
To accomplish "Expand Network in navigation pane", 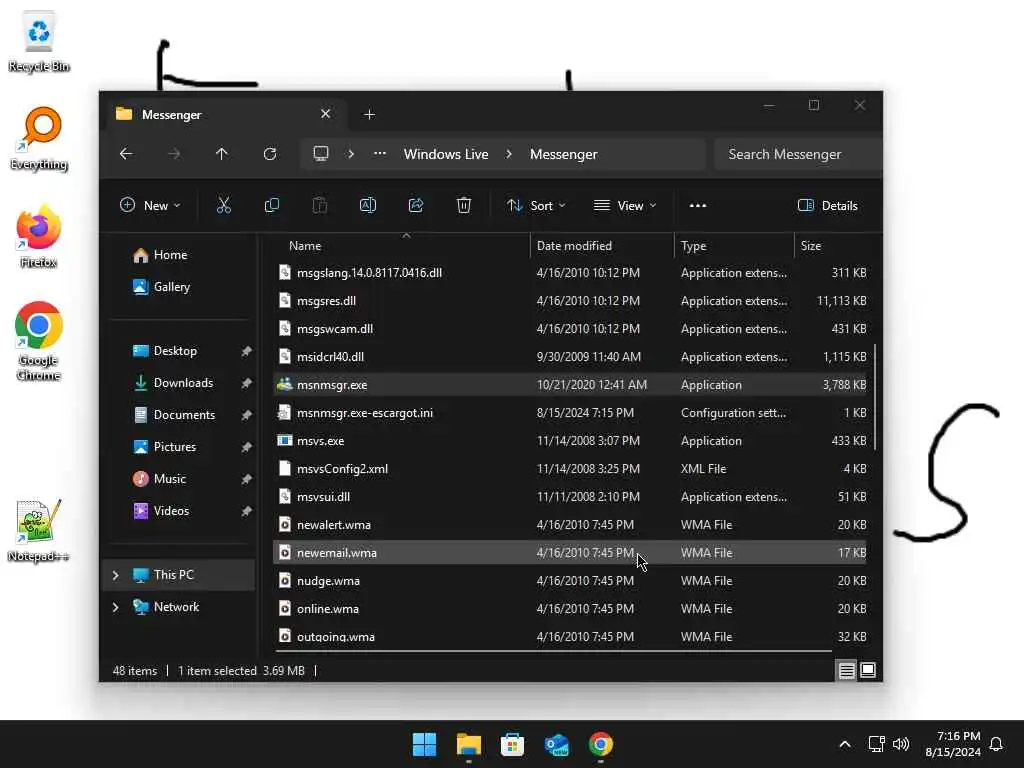I will tap(116, 607).
